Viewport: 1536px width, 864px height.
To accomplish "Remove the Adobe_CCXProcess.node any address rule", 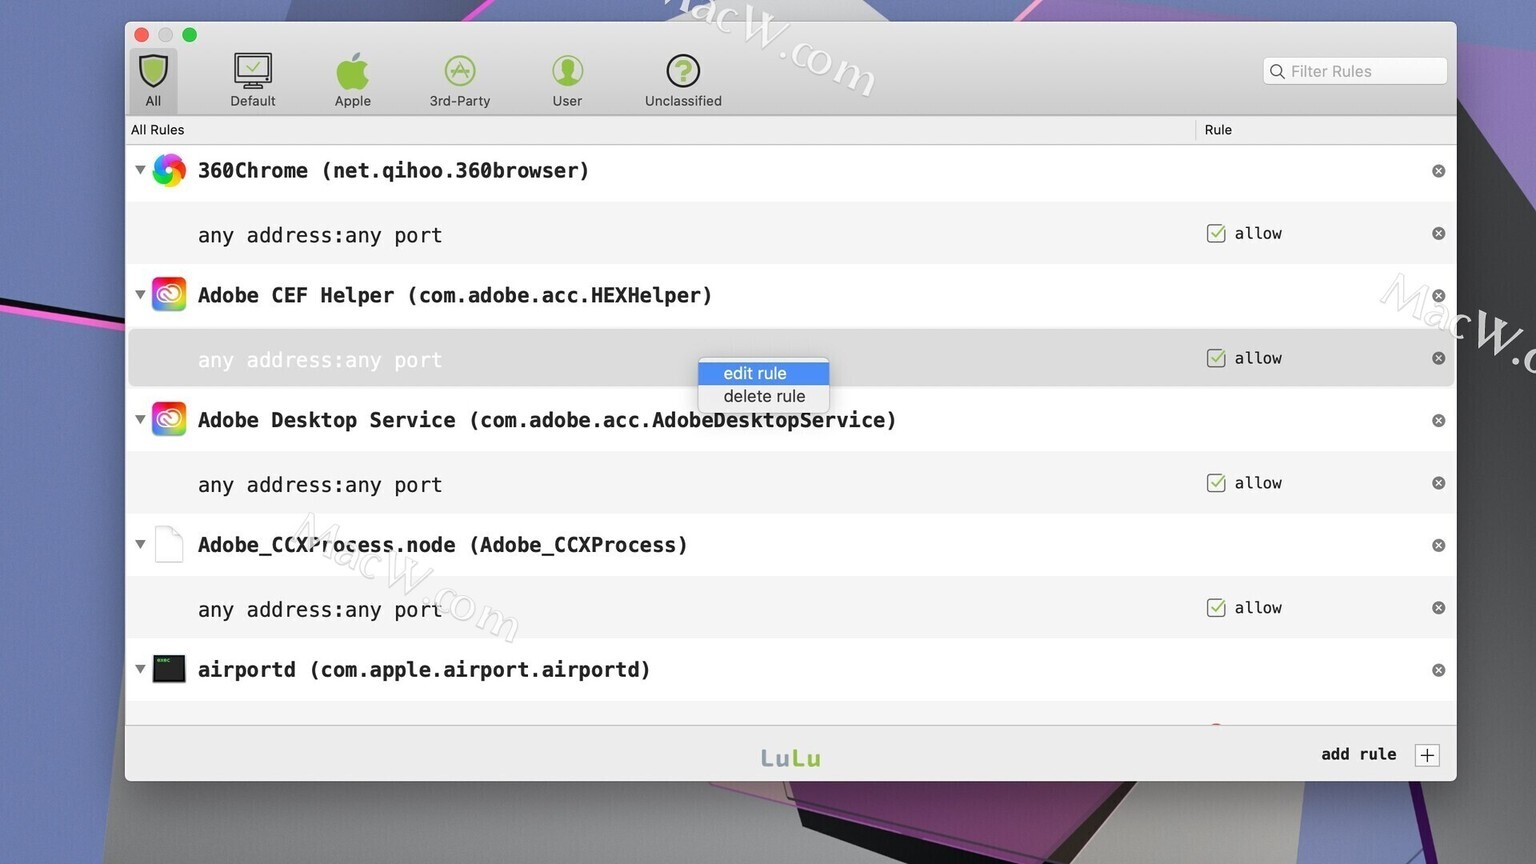I will (x=1438, y=608).
